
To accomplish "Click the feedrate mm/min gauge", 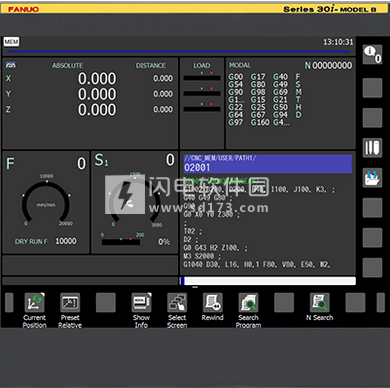I will coord(46,203).
